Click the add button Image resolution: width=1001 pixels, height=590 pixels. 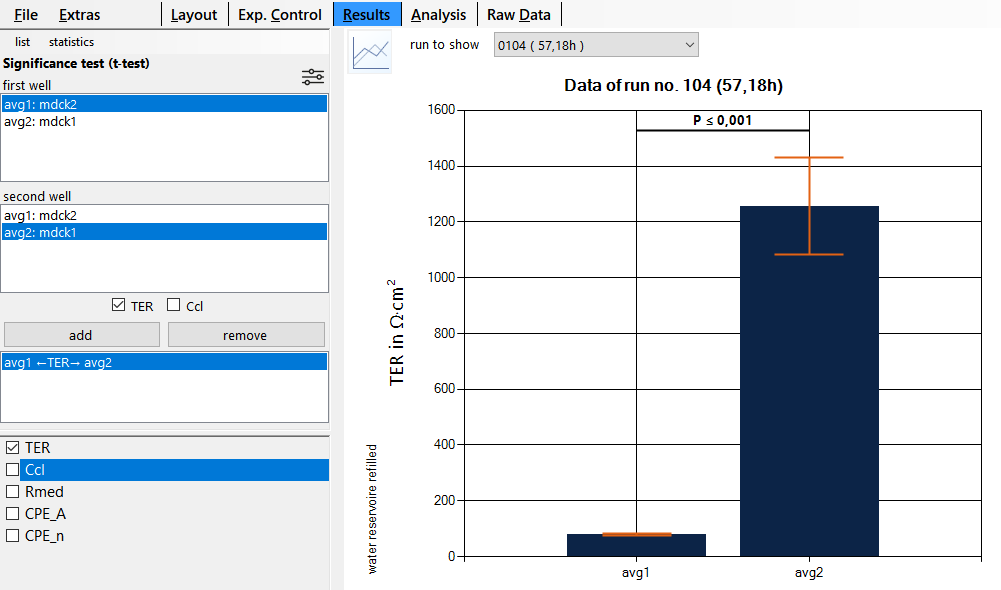(x=81, y=334)
